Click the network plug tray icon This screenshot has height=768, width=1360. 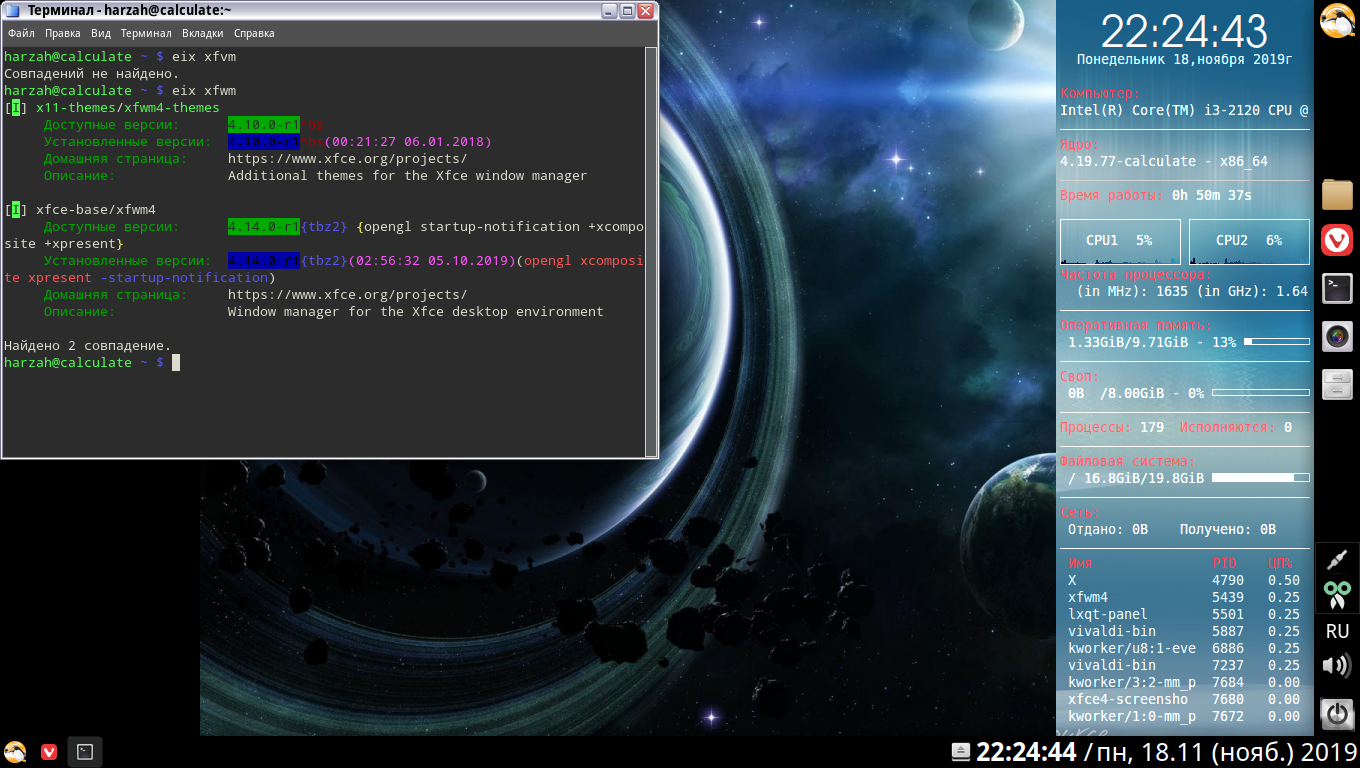(x=1337, y=561)
